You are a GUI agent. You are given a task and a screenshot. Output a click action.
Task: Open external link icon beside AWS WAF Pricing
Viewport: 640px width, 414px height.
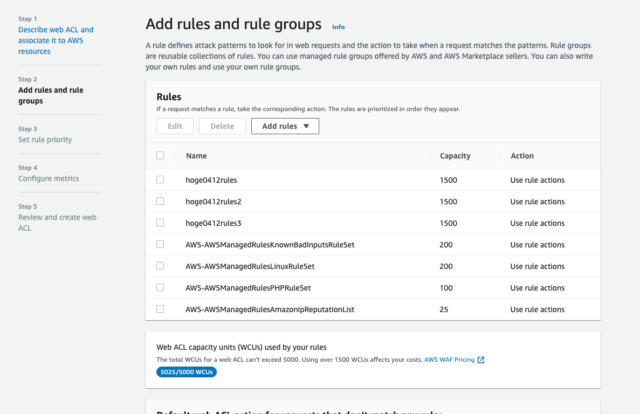[481, 360]
